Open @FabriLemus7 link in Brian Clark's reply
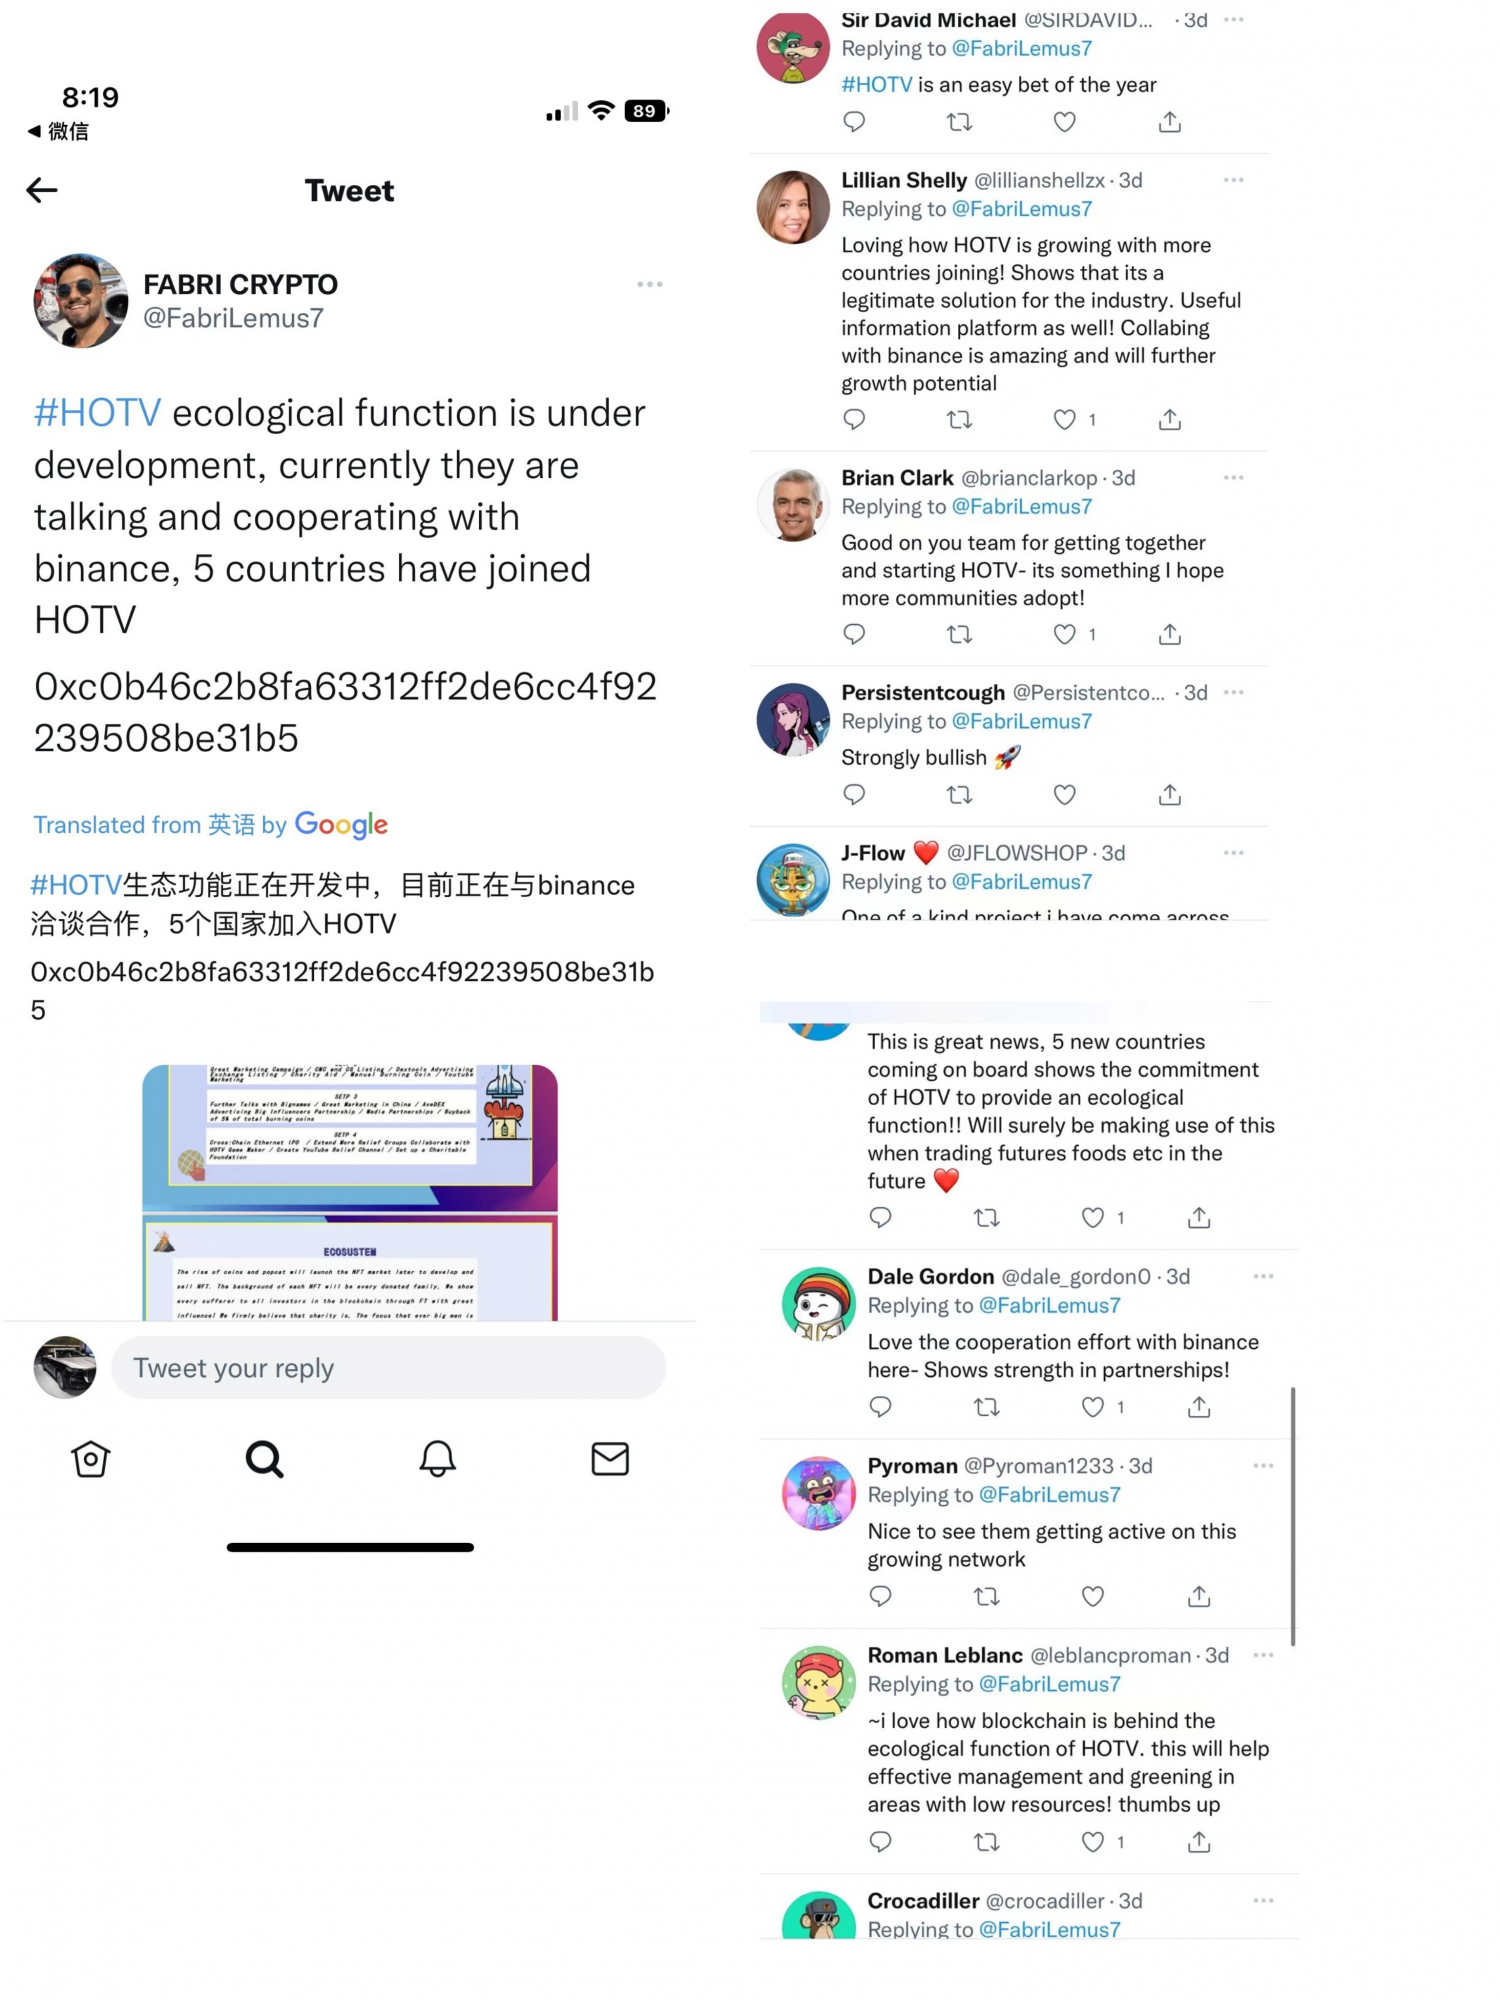1500x2000 pixels. tap(1022, 507)
